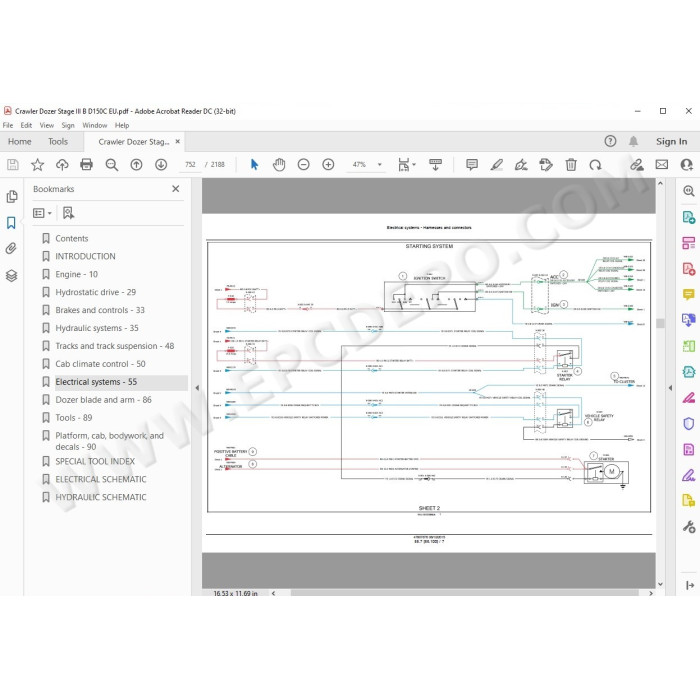
Task: Send file by email envelope icon
Action: (662, 165)
